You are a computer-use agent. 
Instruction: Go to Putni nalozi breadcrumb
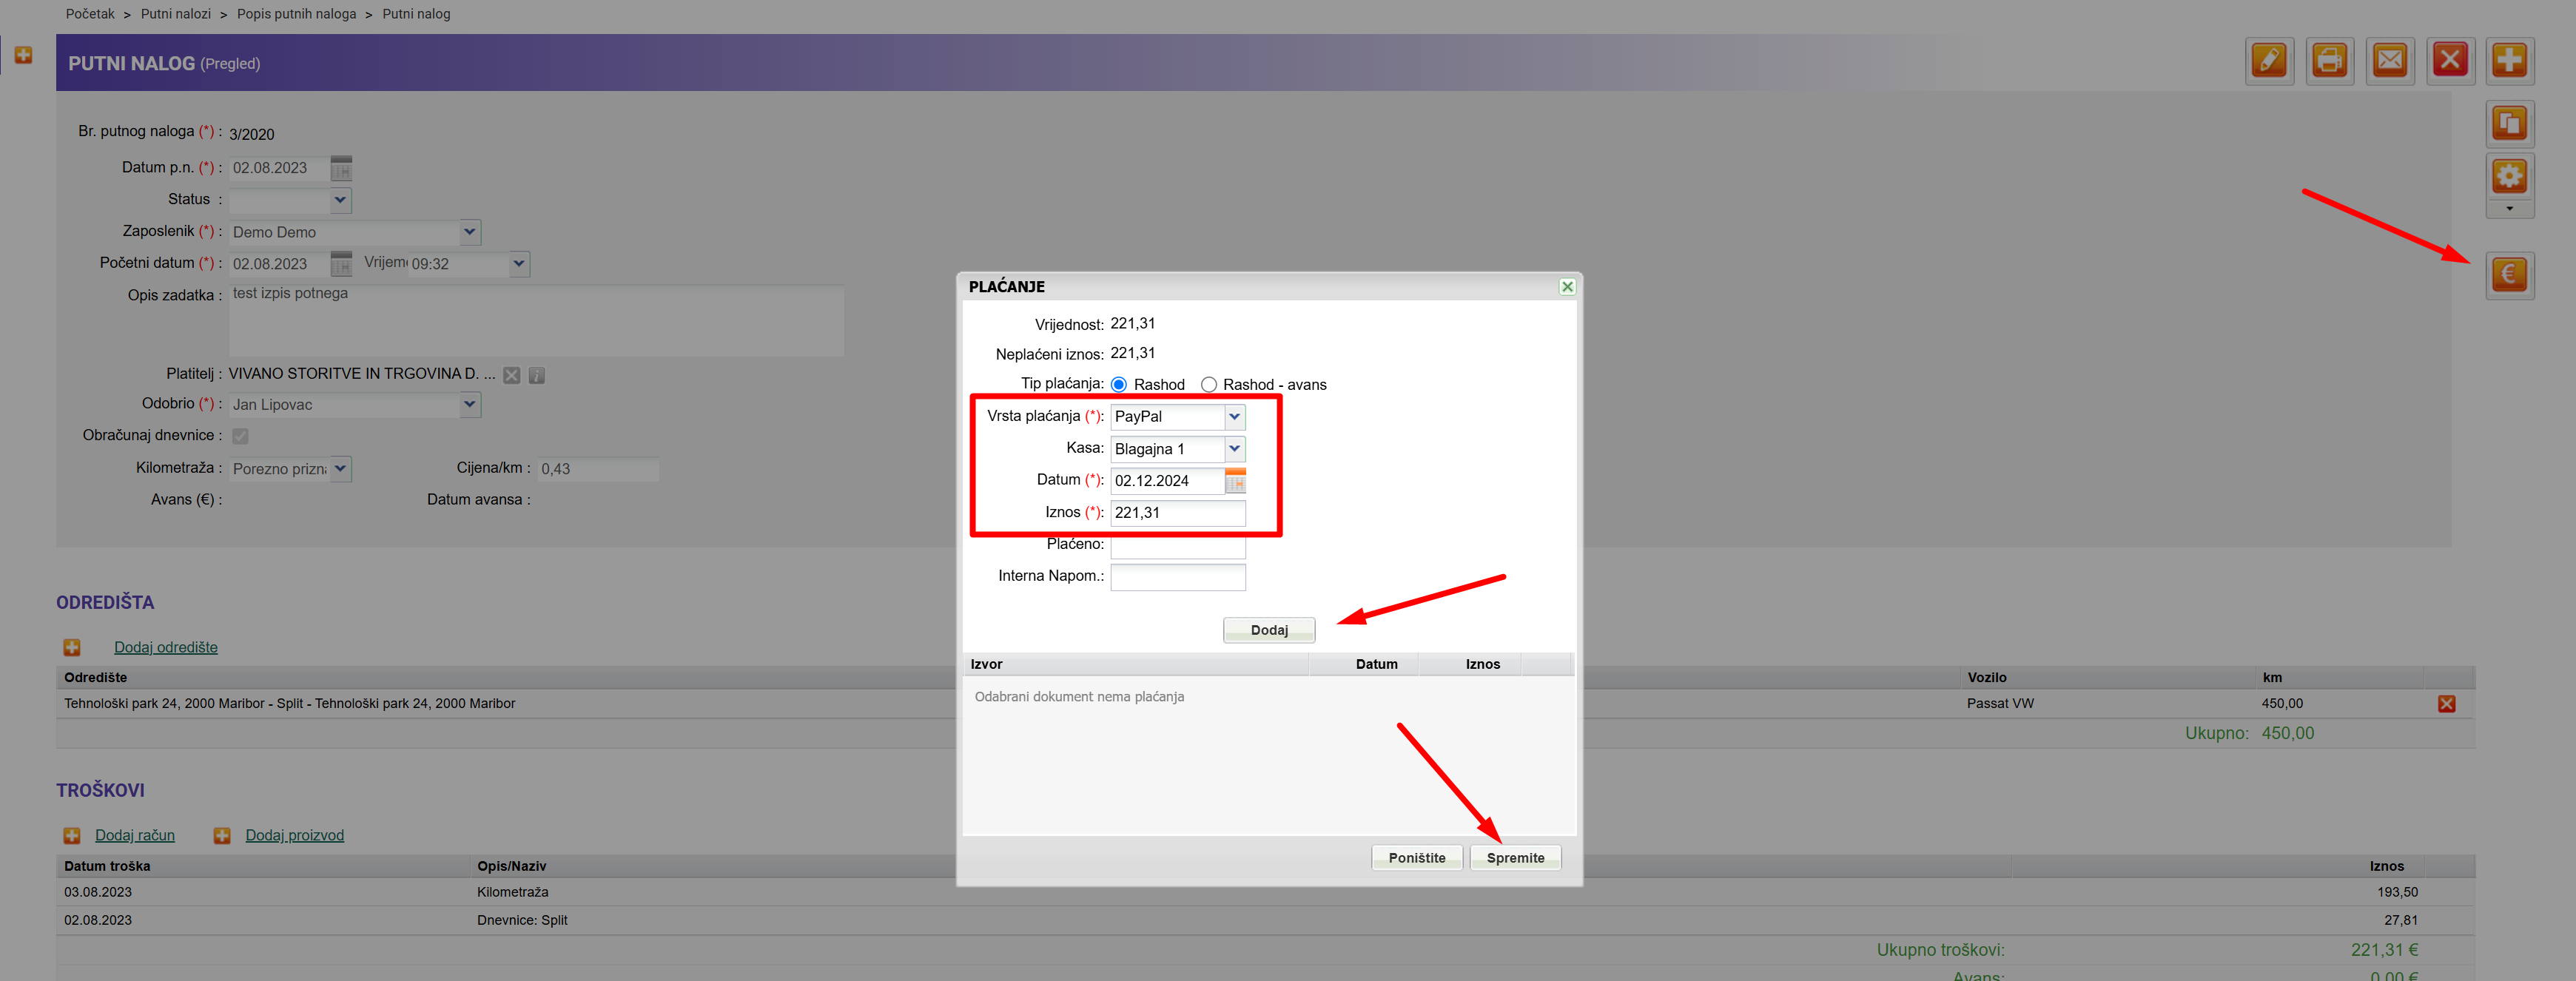pyautogui.click(x=175, y=14)
